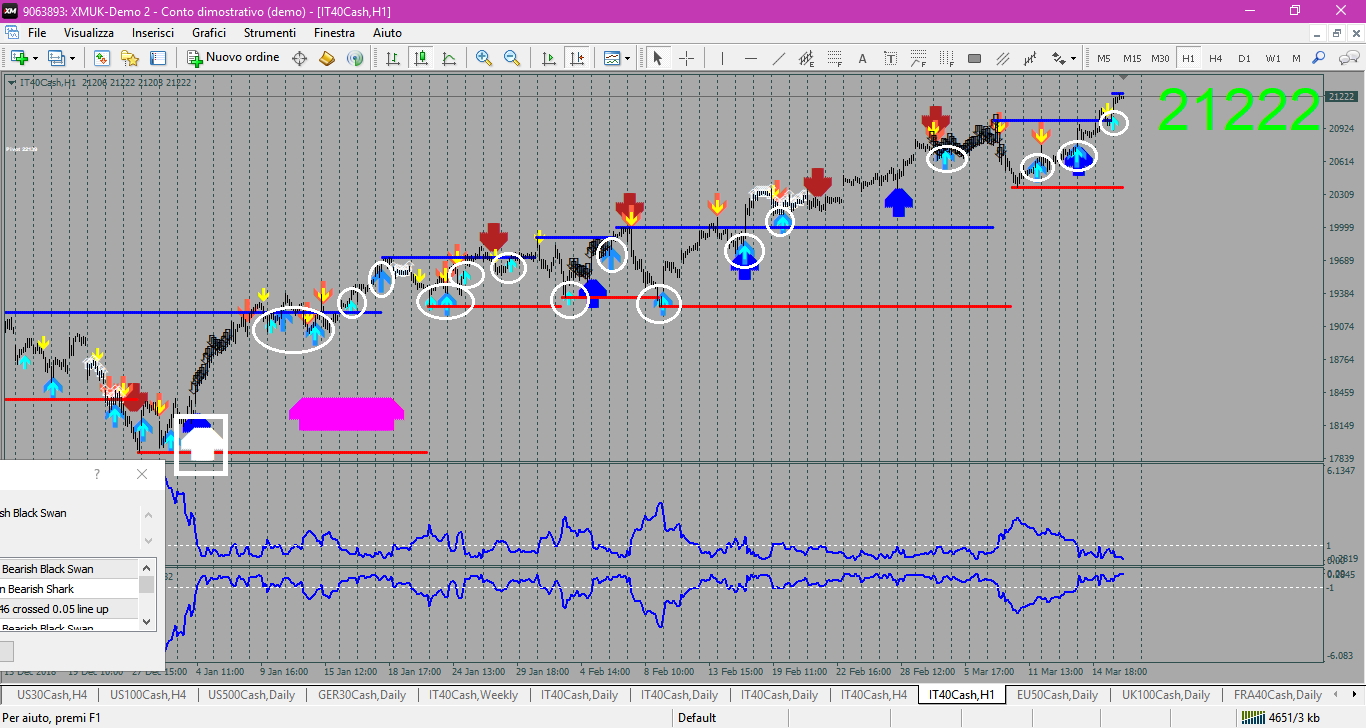Open a new chart window
This screenshot has width=1366, height=728.
pyautogui.click(x=17, y=58)
